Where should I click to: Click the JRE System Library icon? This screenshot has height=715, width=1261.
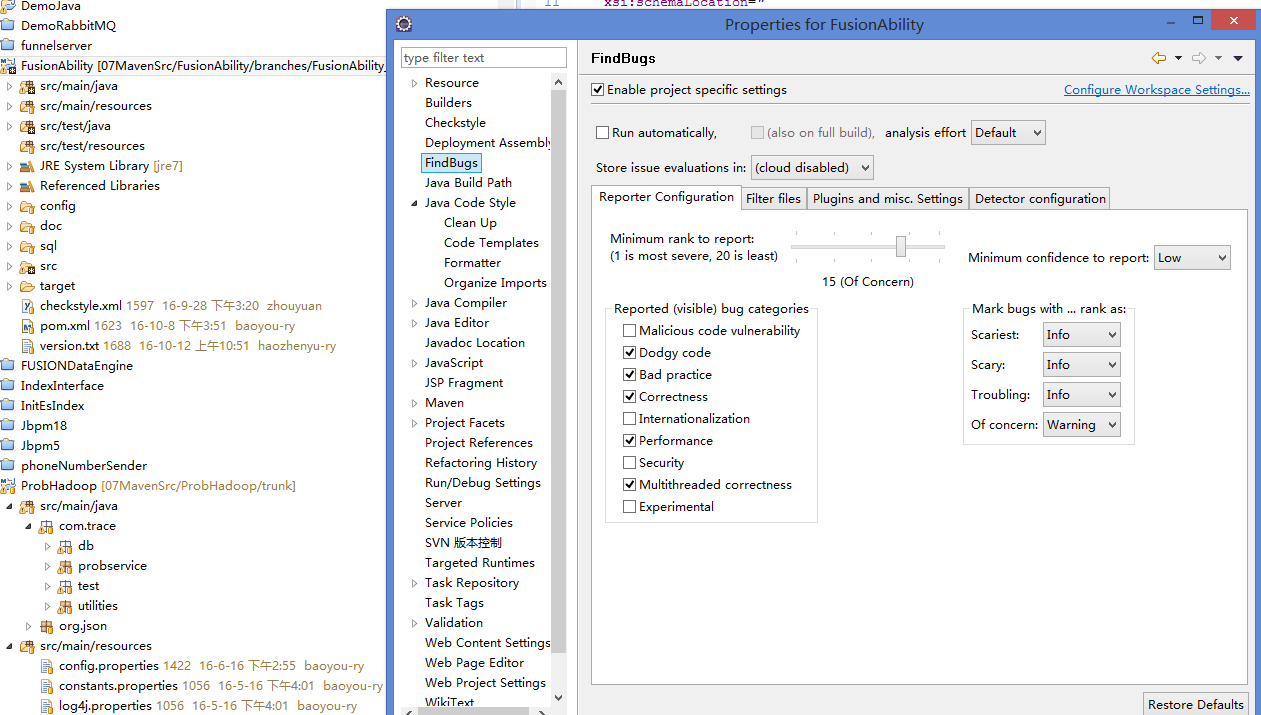pos(27,166)
